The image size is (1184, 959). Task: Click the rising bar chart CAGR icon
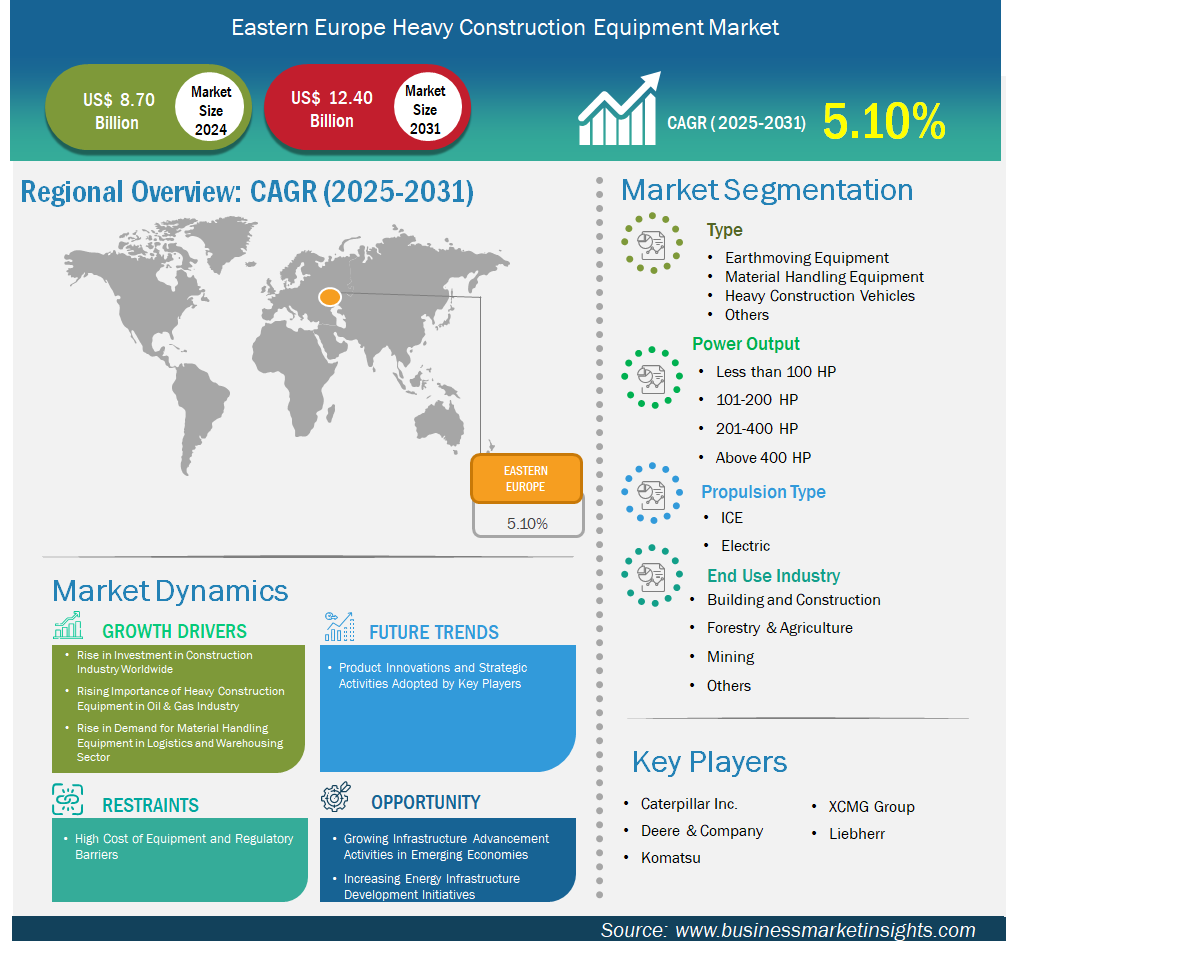tap(619, 109)
